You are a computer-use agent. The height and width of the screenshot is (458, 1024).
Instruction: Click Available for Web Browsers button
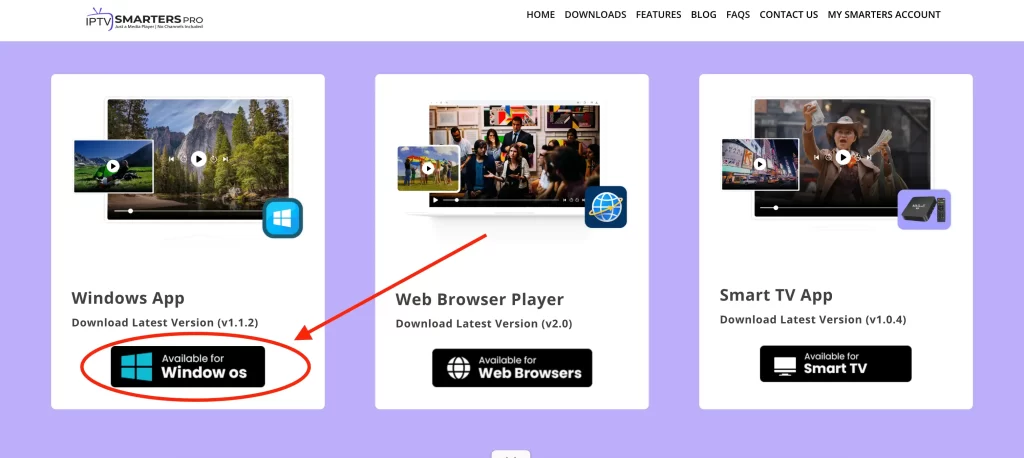[512, 367]
